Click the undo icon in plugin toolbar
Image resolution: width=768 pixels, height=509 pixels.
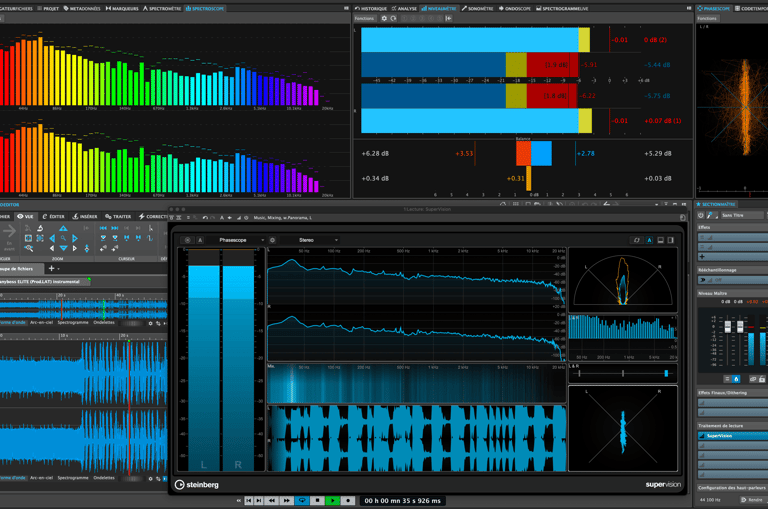[x=205, y=218]
